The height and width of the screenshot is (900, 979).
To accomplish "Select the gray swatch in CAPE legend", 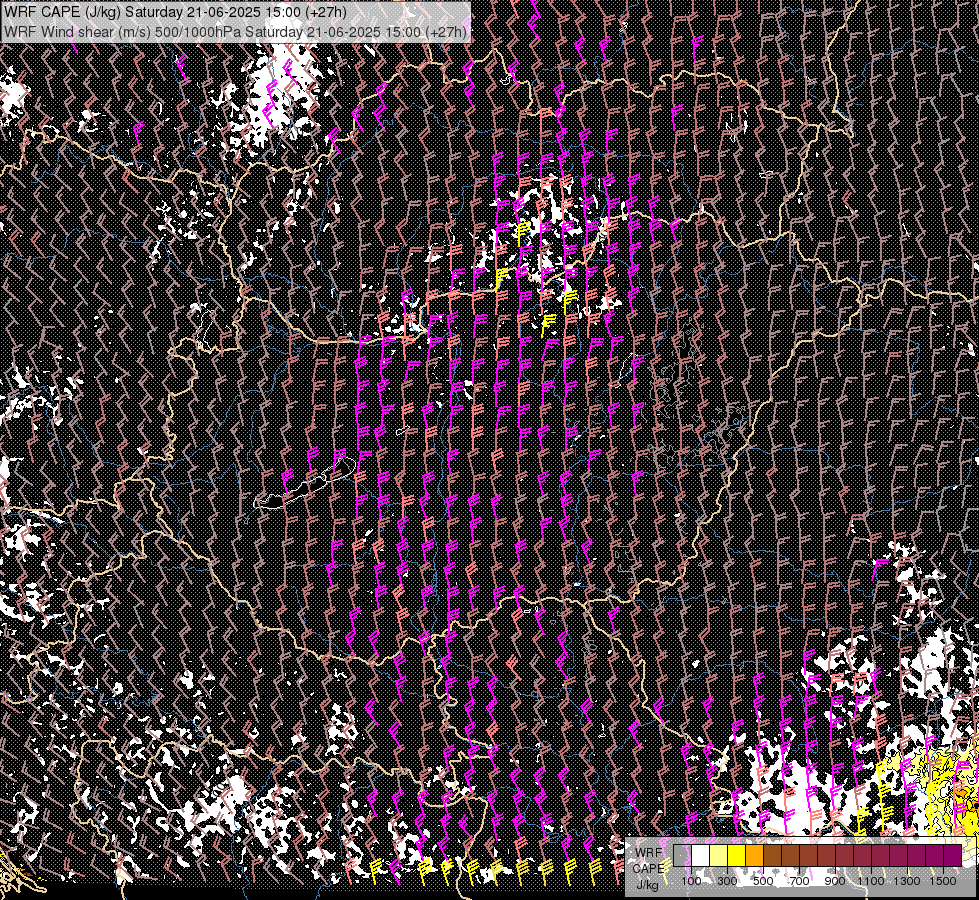I will (682, 856).
